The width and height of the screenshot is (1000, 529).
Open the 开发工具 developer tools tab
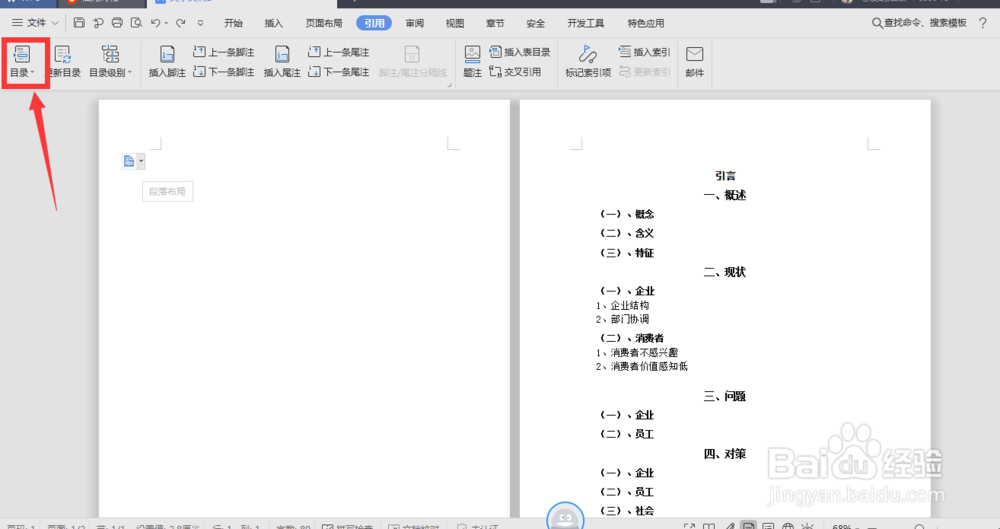(x=585, y=23)
